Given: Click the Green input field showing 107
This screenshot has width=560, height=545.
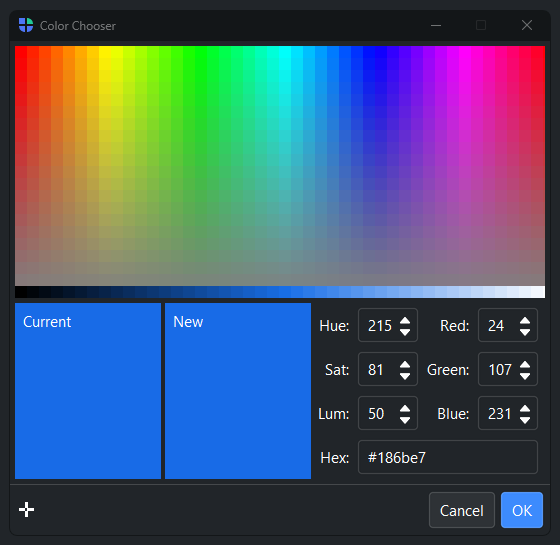Looking at the screenshot, I should 508,369.
